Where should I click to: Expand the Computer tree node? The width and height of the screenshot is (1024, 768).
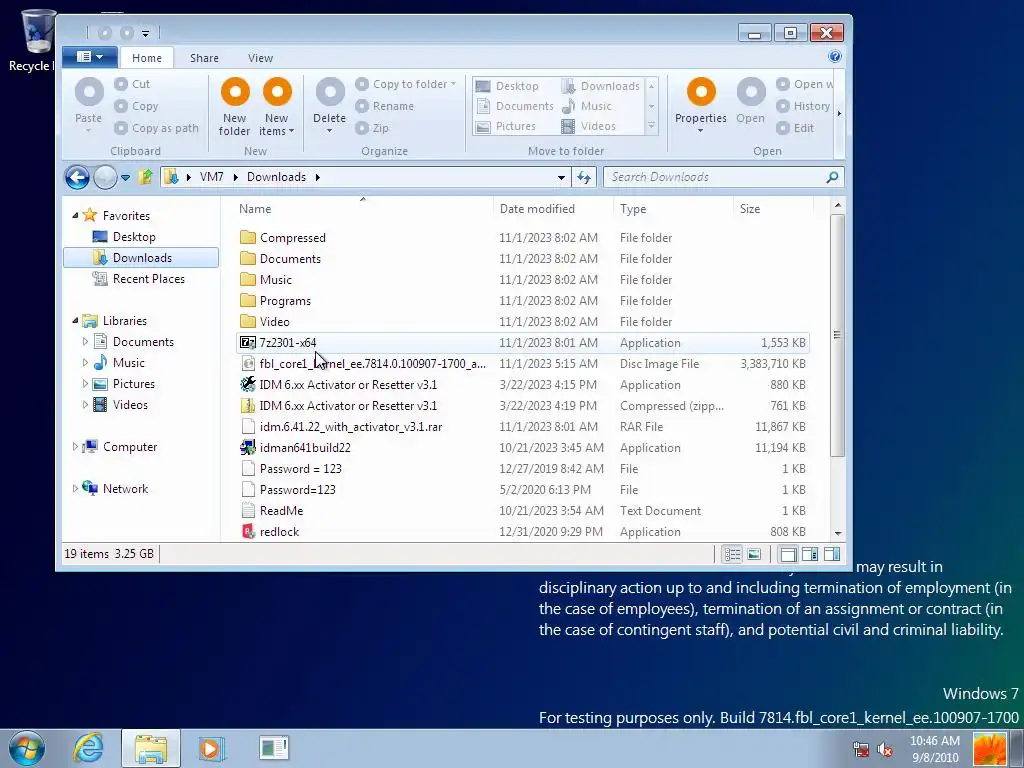(x=75, y=447)
